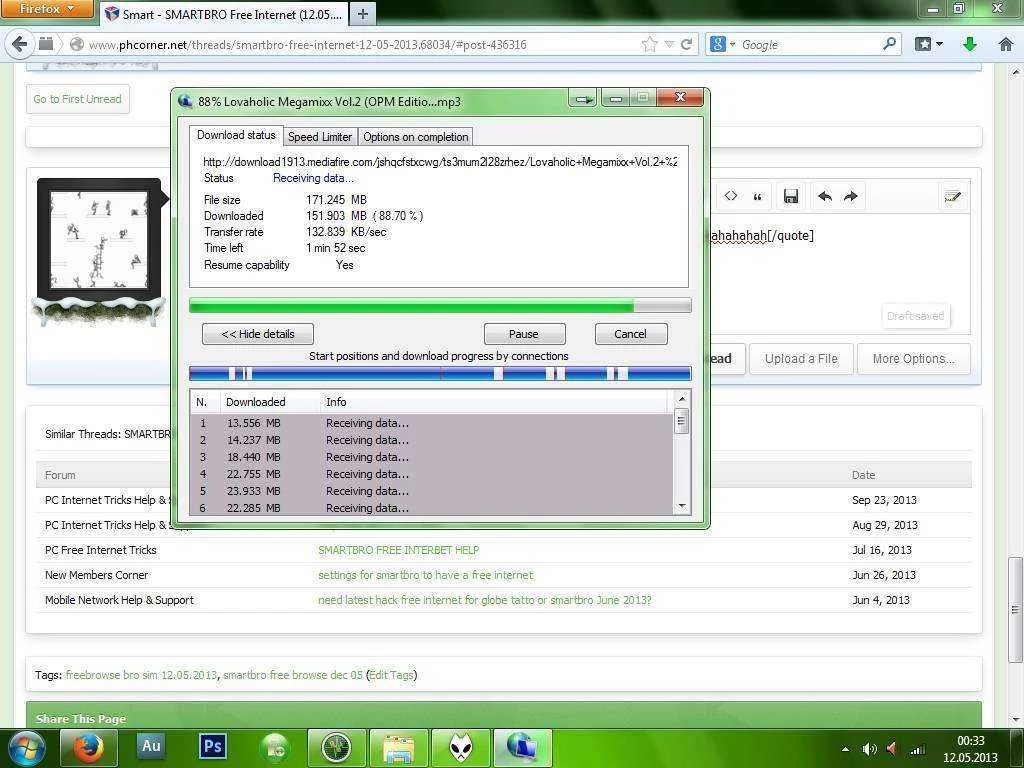Click the user avatar thumbnail

pos(99,239)
